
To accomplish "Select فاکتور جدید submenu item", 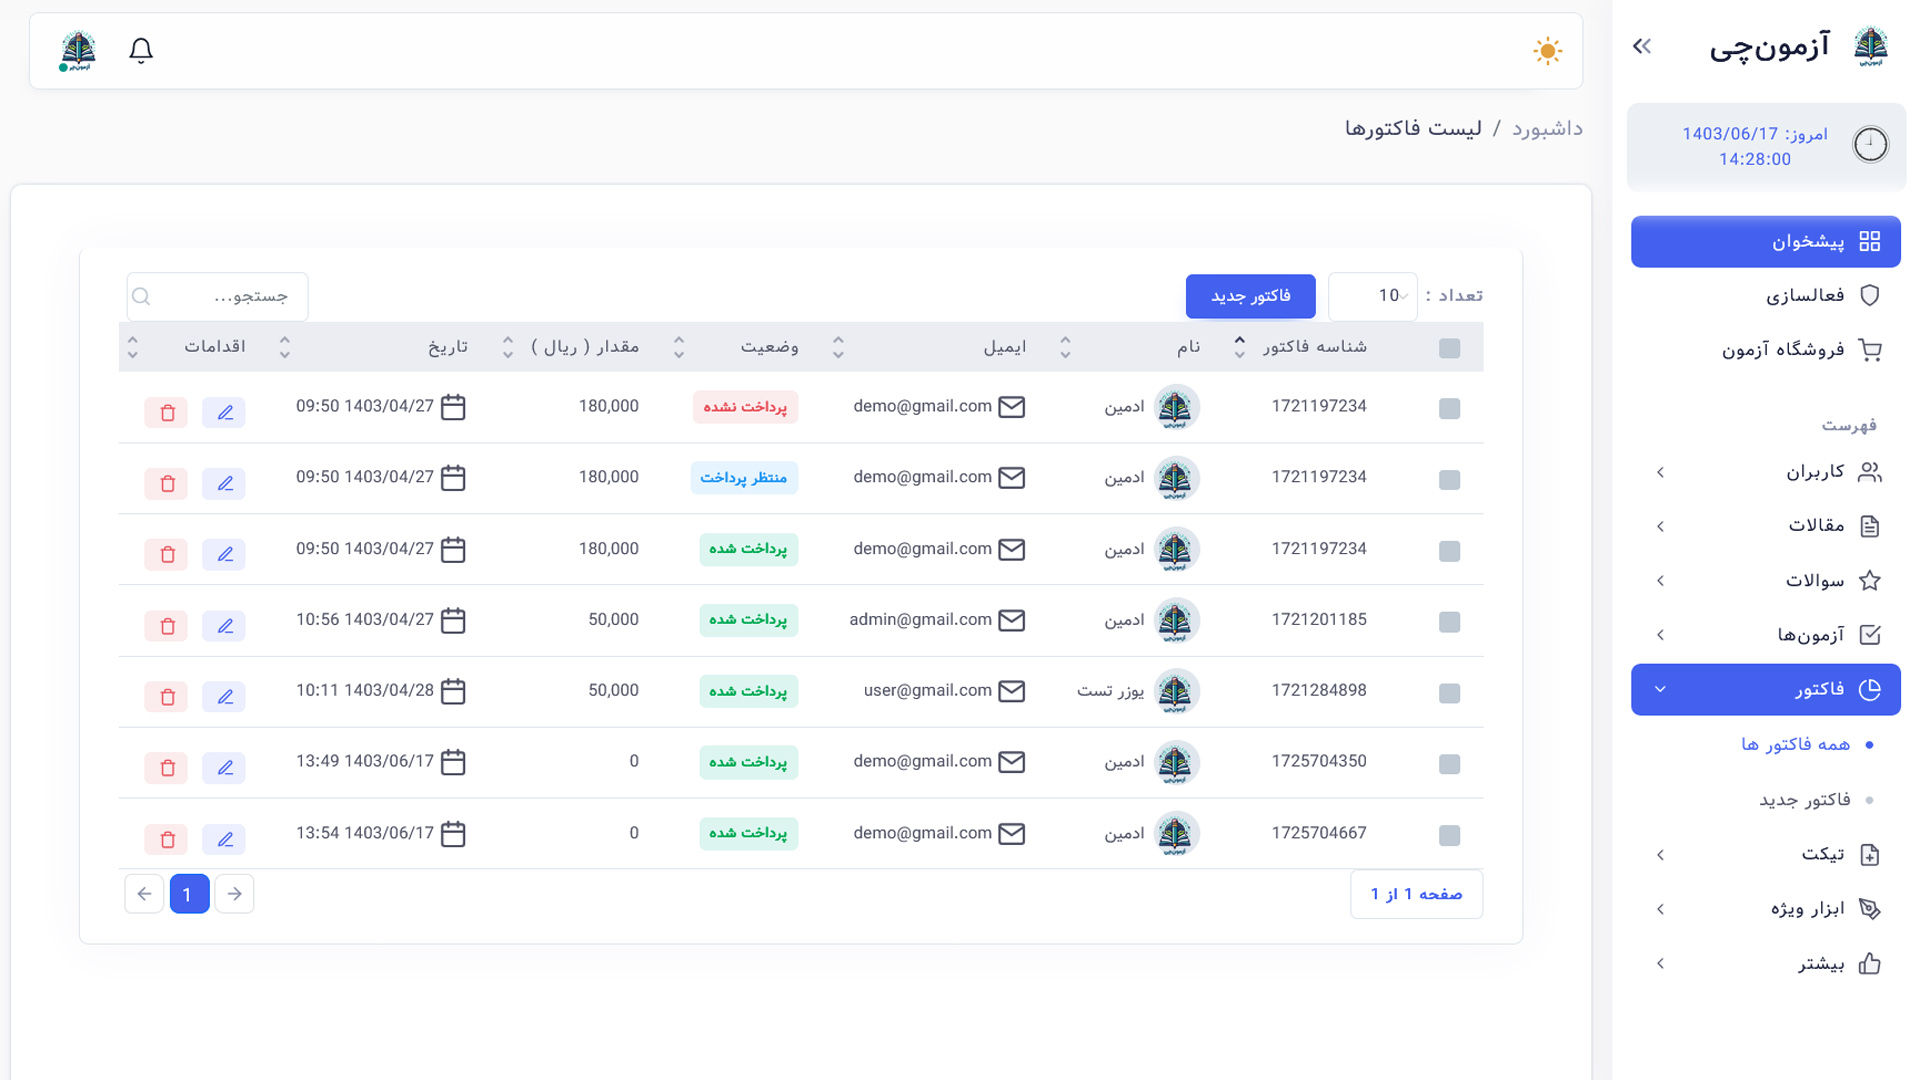I will [x=1804, y=800].
